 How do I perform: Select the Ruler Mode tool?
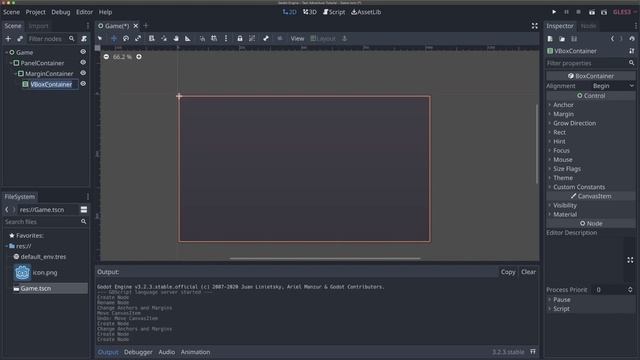[188, 38]
